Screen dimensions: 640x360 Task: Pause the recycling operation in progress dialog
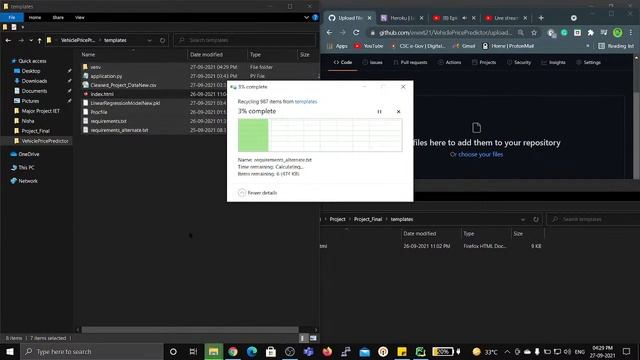[x=379, y=111]
